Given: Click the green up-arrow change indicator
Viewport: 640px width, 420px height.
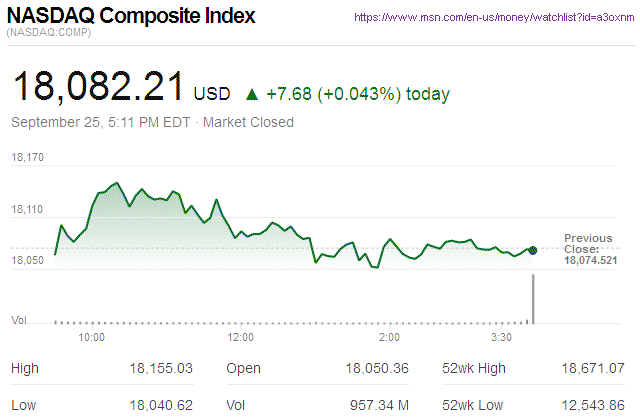Looking at the screenshot, I should tap(251, 95).
